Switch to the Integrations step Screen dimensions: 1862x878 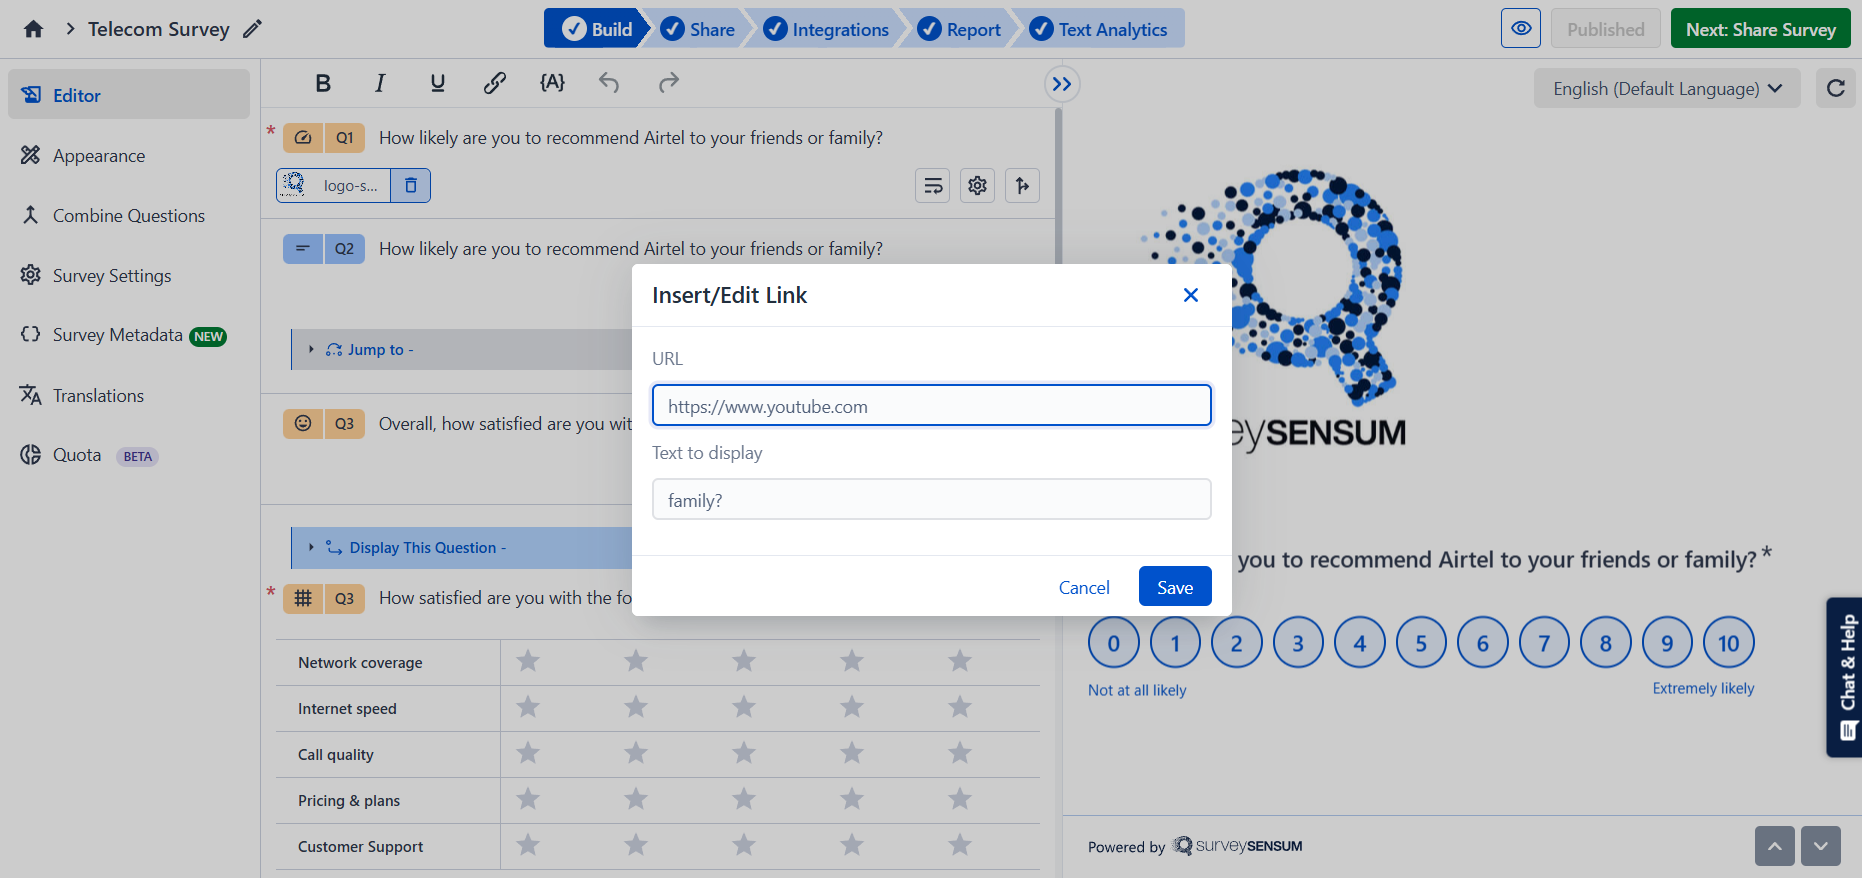[826, 29]
